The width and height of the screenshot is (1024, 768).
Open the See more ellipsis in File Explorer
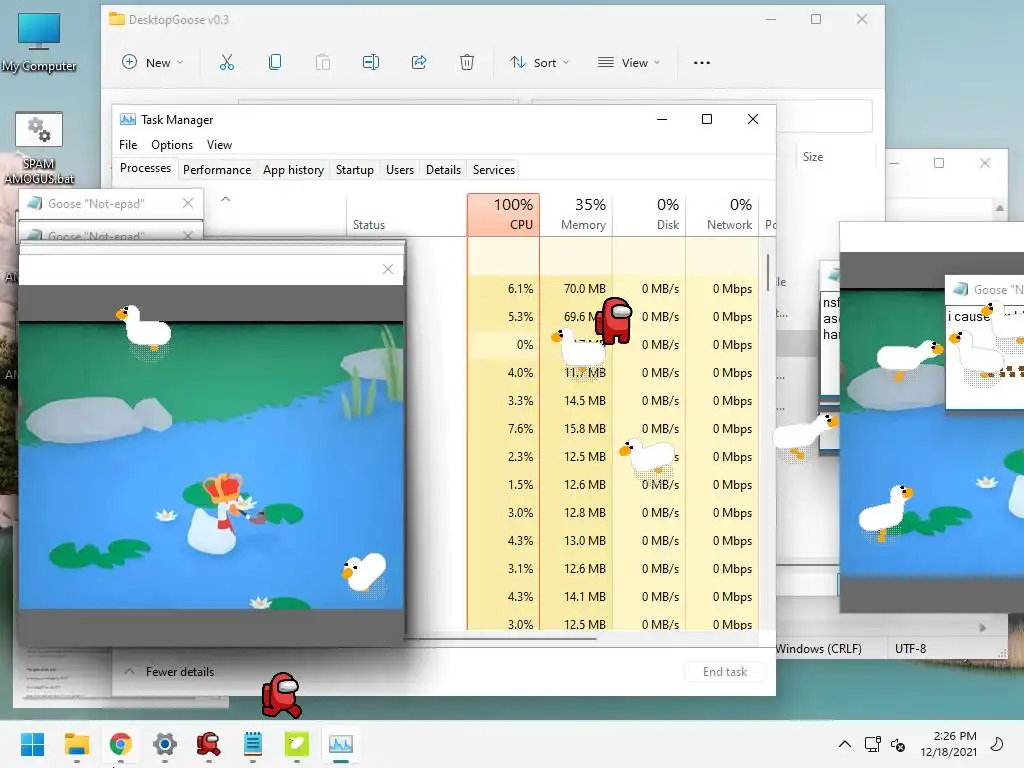point(702,63)
